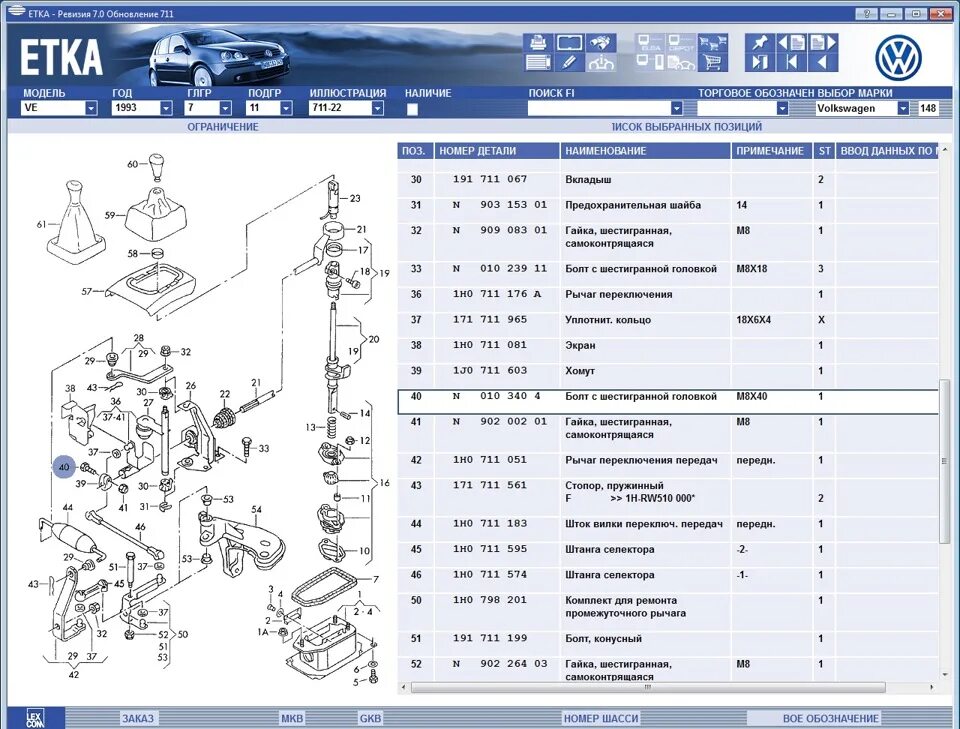Go to previous illustration page icon

[x=791, y=43]
